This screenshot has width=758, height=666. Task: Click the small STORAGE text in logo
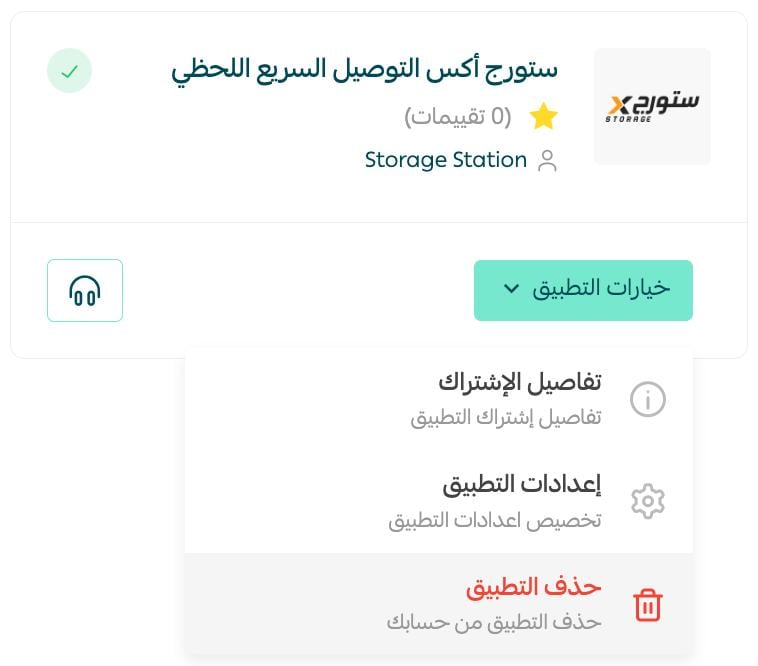click(628, 119)
